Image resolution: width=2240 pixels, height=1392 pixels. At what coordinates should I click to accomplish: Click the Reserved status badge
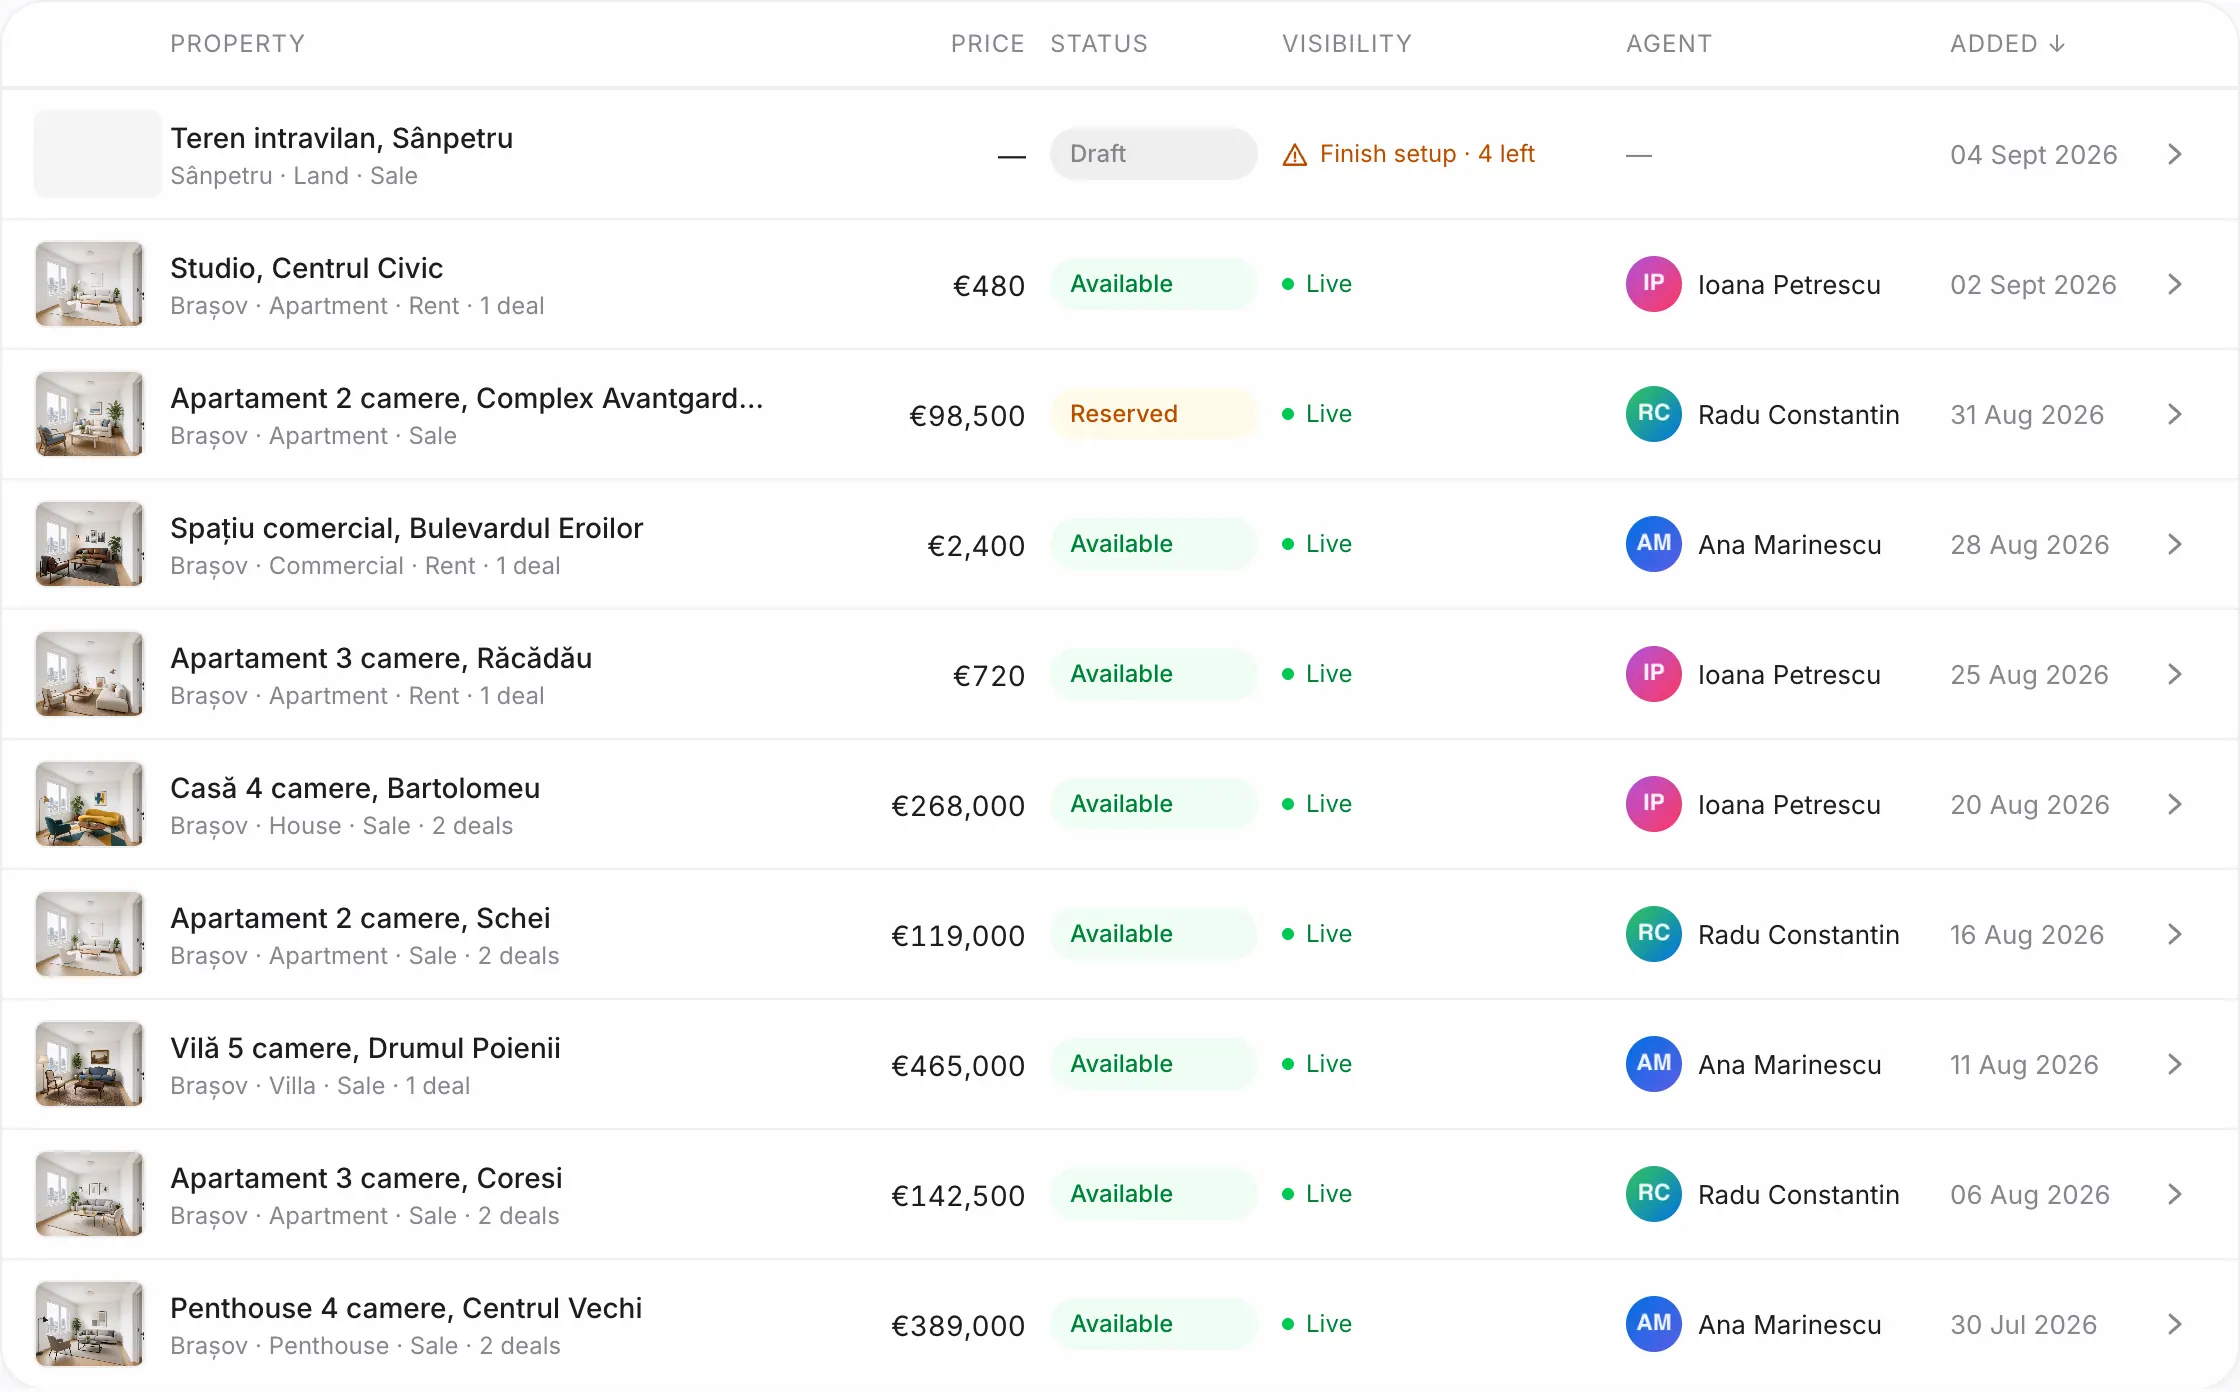click(x=1153, y=414)
